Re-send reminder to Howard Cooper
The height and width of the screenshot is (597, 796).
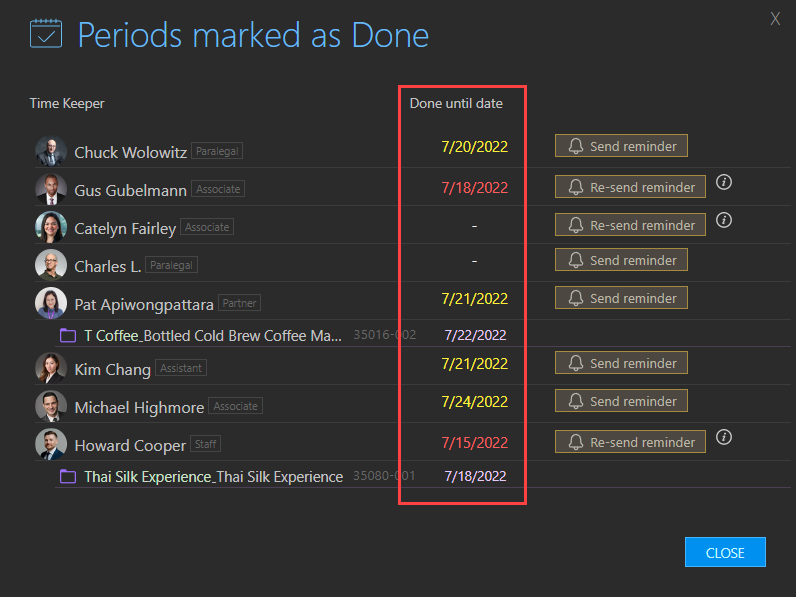pyautogui.click(x=630, y=442)
